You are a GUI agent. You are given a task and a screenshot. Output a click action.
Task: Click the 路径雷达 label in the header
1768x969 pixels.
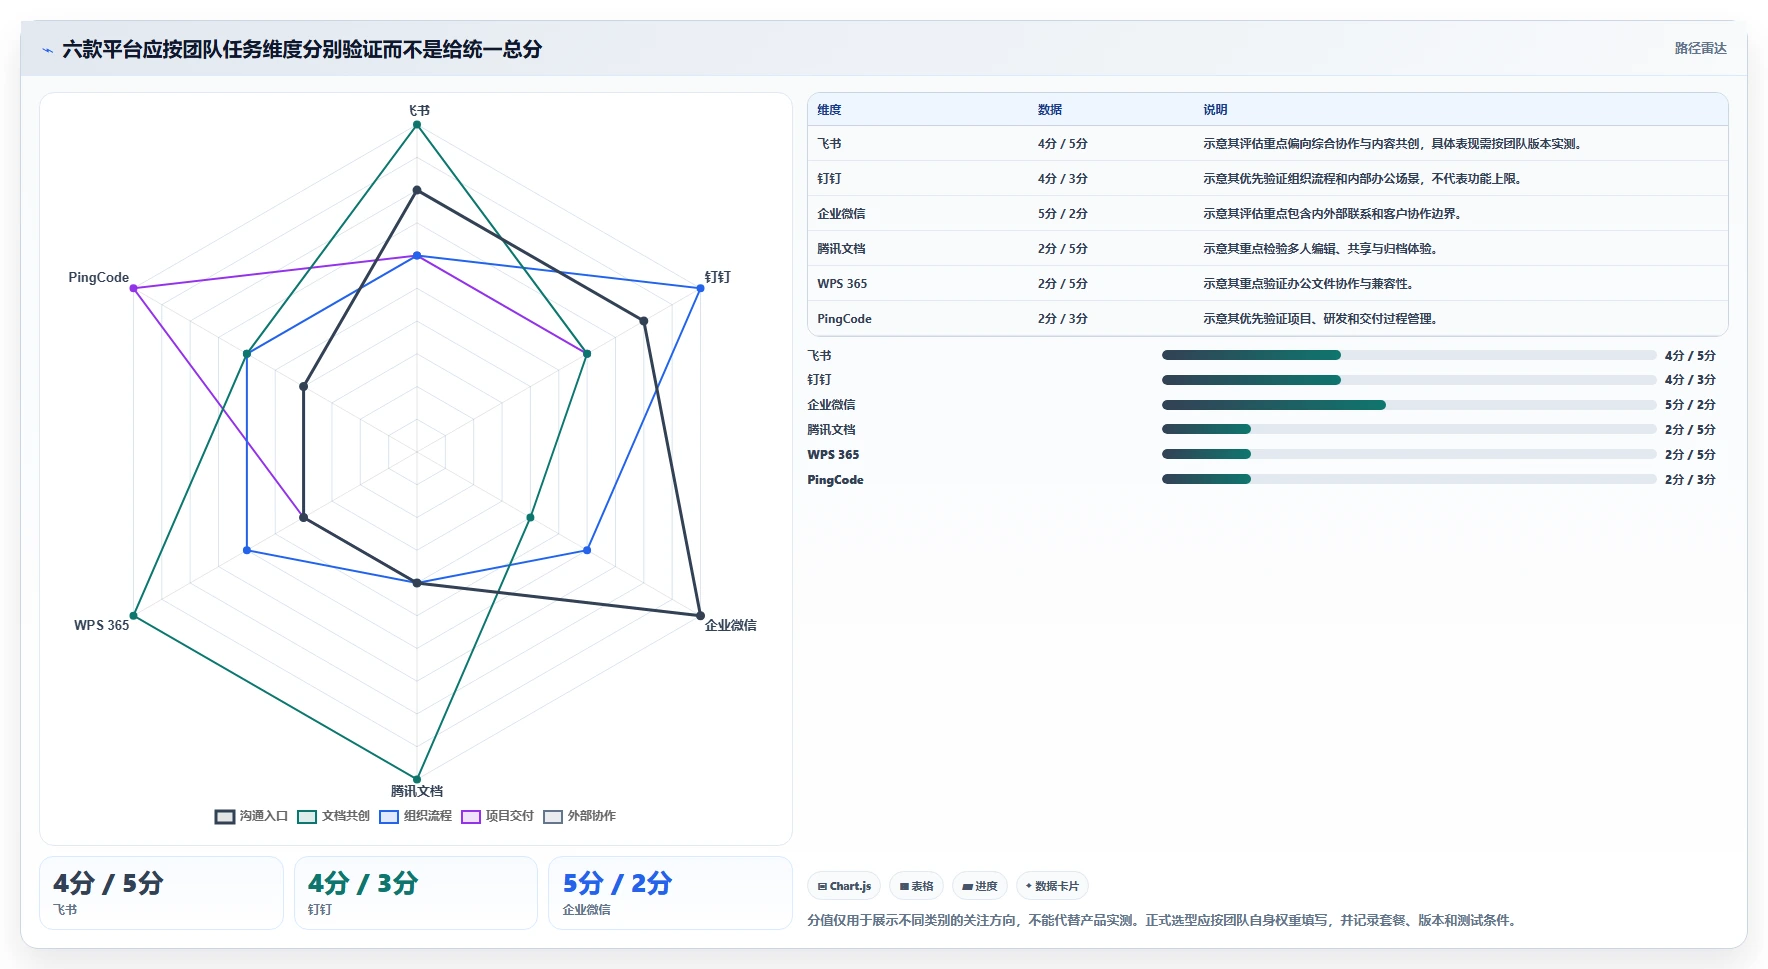coord(1700,48)
